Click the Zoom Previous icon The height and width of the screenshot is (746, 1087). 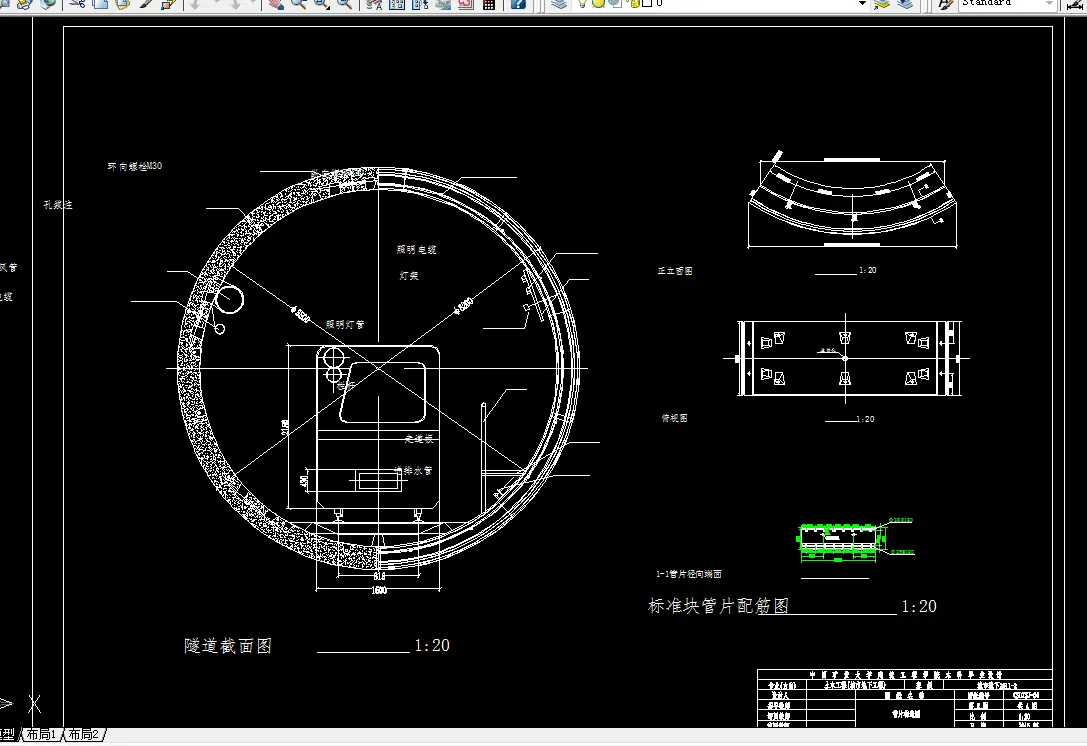(344, 3)
